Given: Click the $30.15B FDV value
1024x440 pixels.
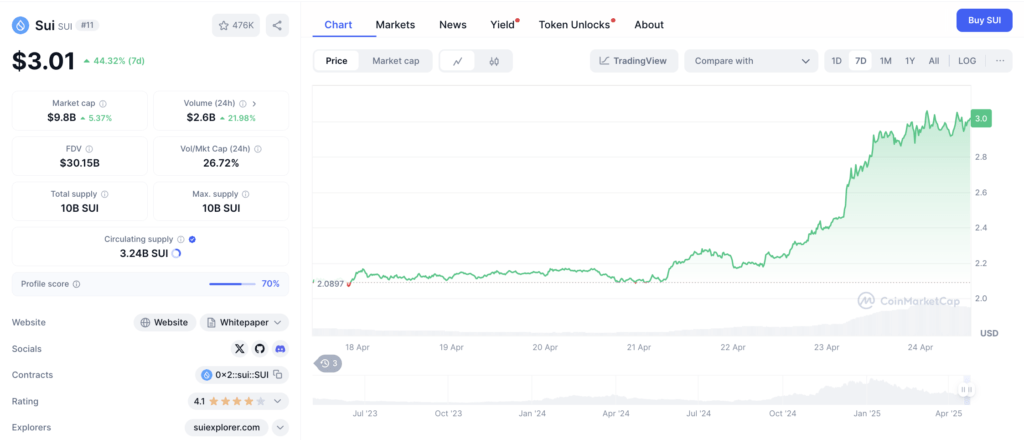Looking at the screenshot, I should click(x=80, y=163).
